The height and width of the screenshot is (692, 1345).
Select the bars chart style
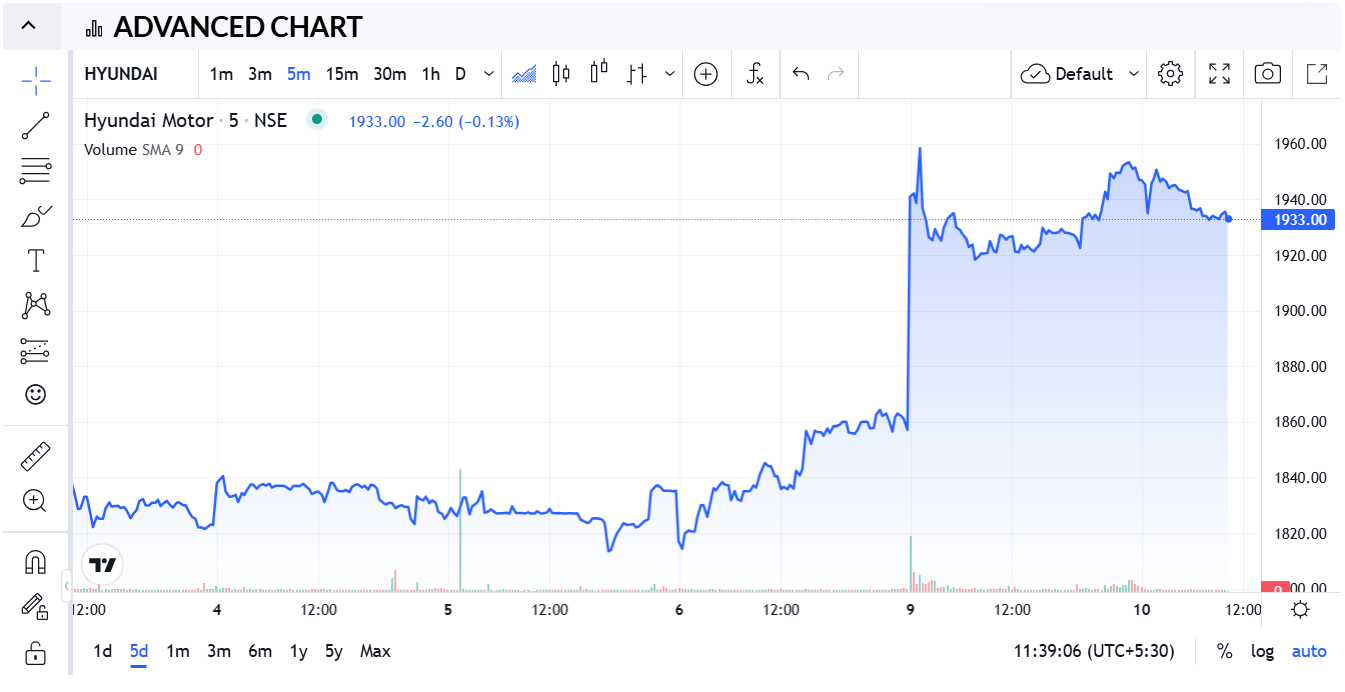pyautogui.click(x=637, y=74)
